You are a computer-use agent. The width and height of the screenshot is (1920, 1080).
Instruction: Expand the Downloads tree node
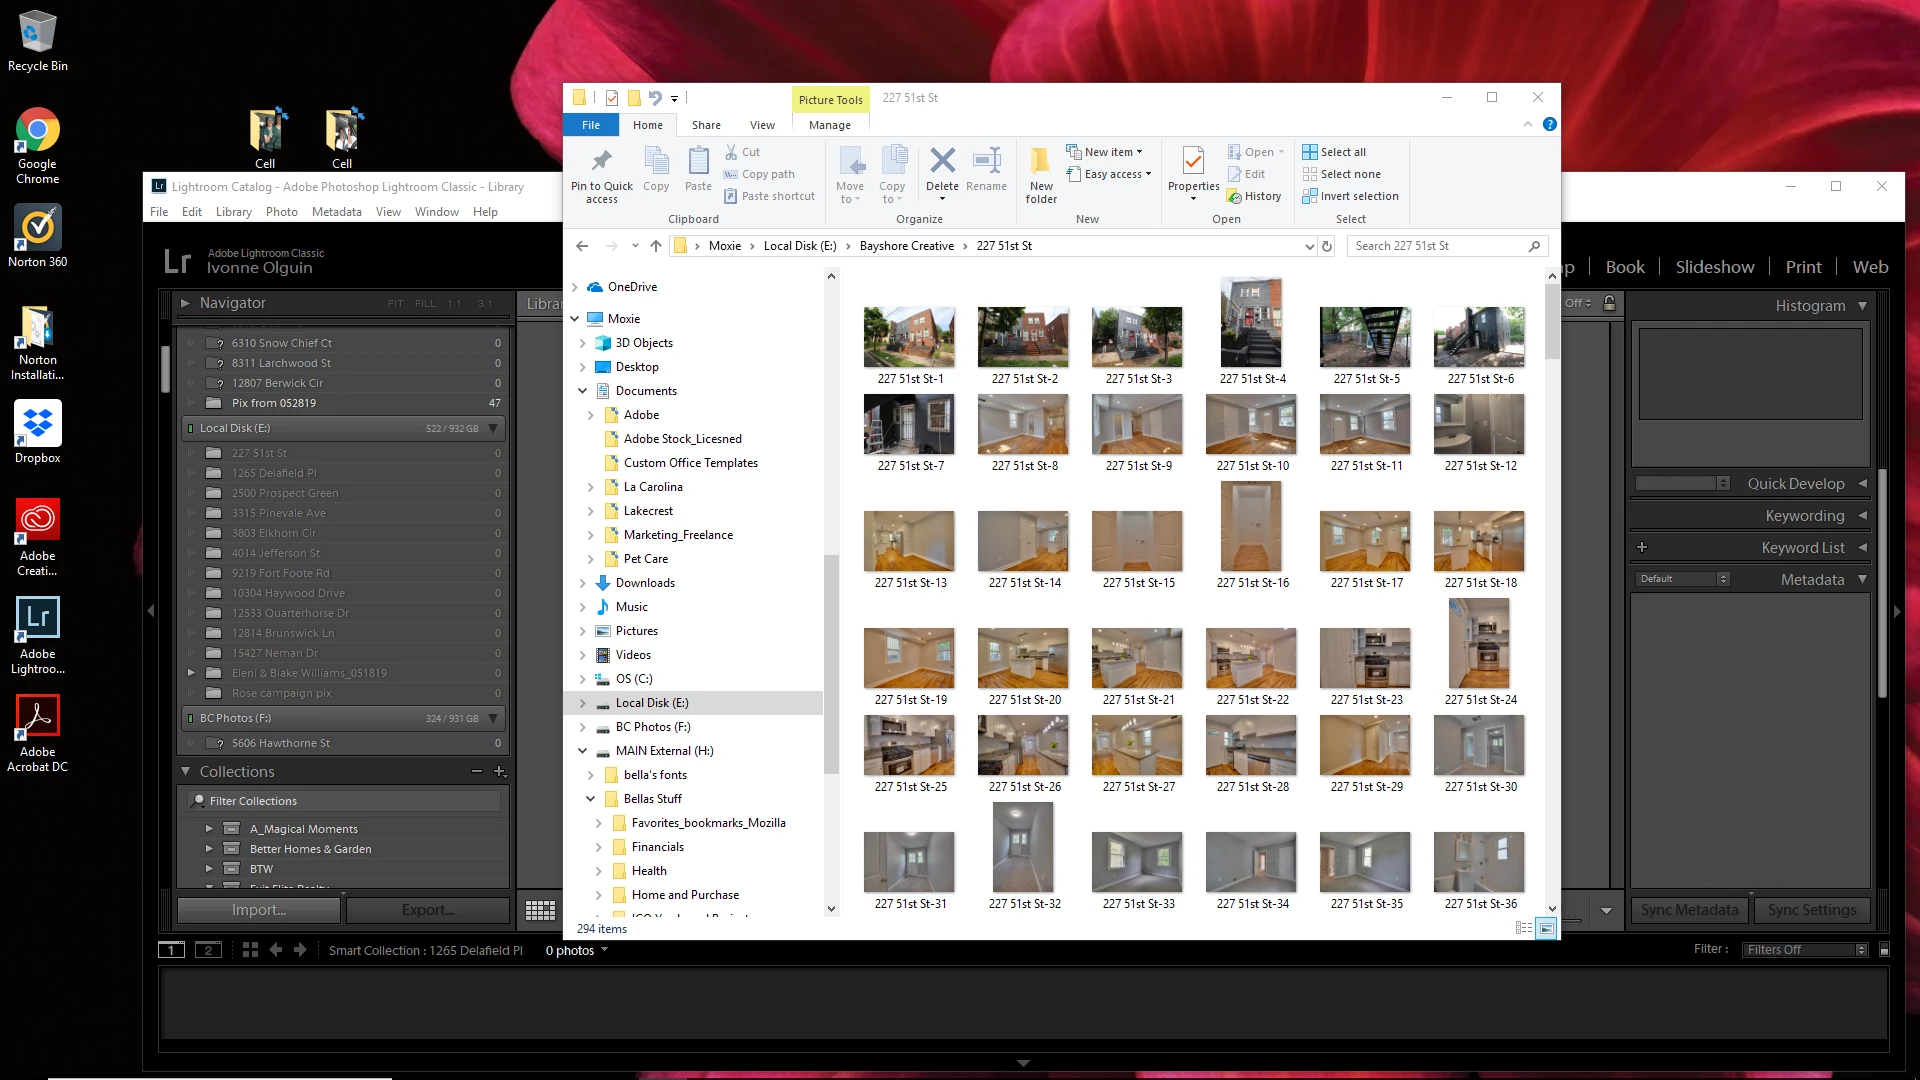tap(583, 583)
